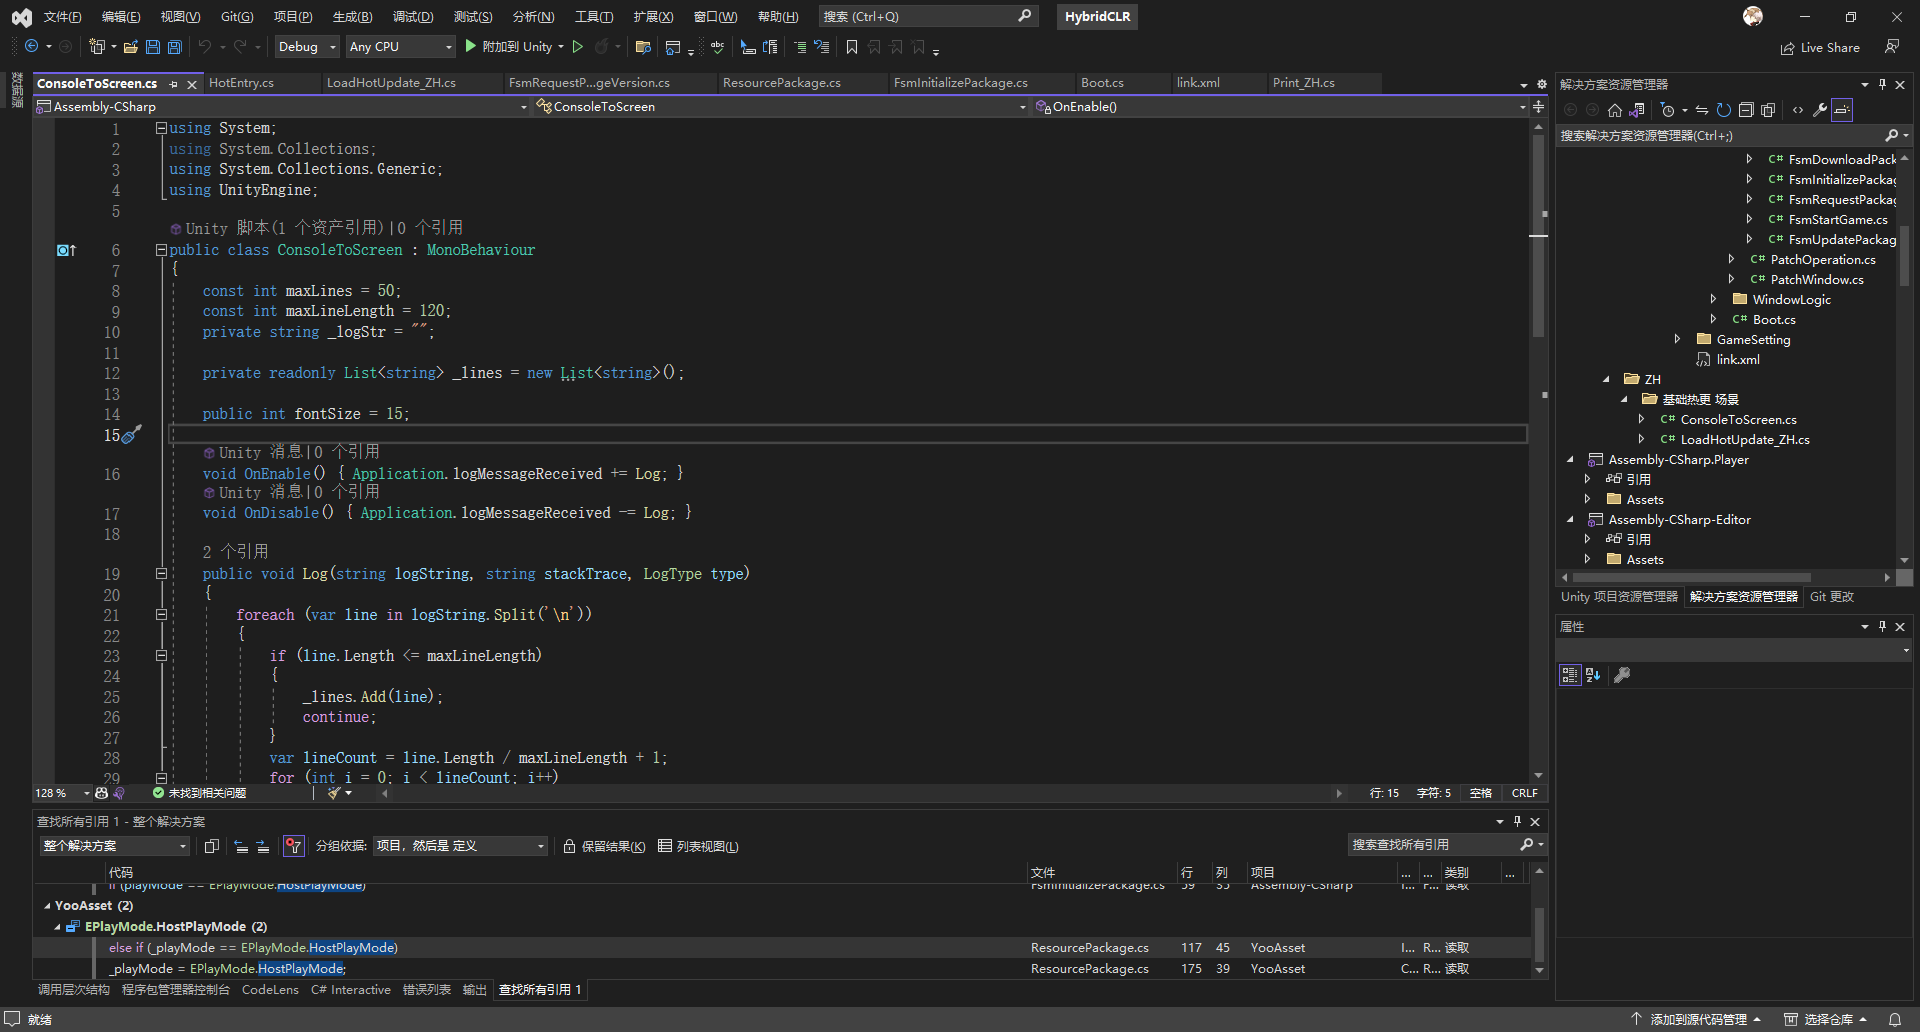Collapse the ZH folder node
The height and width of the screenshot is (1032, 1920).
coord(1606,379)
